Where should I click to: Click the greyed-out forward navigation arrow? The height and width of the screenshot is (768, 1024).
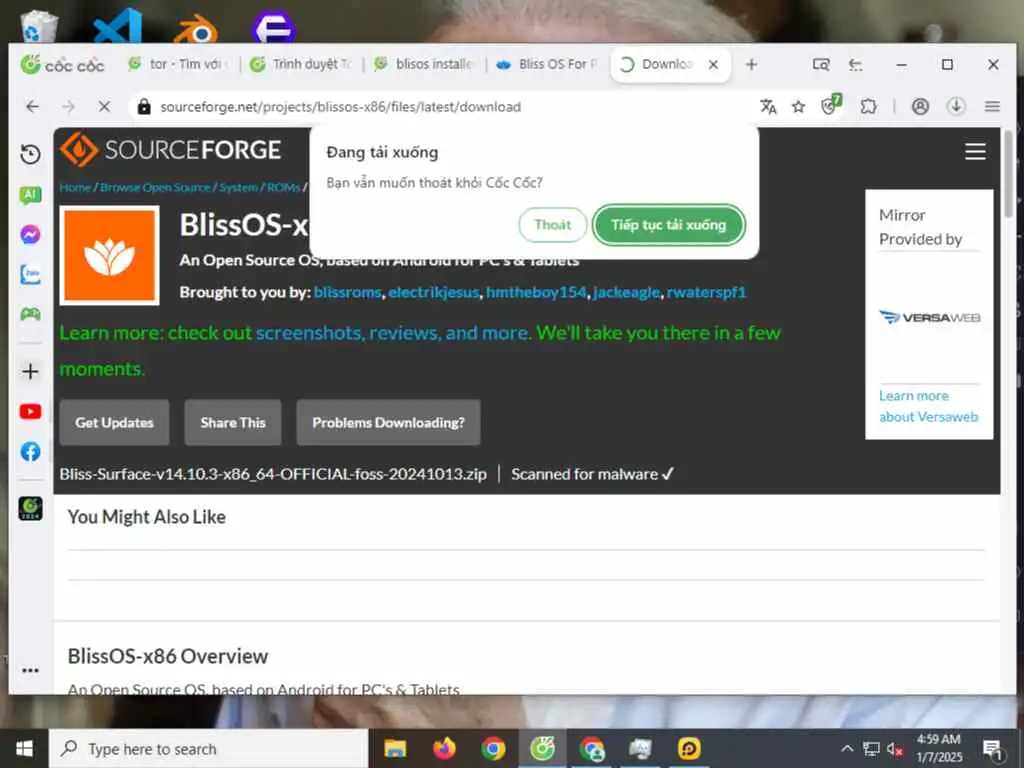point(69,106)
